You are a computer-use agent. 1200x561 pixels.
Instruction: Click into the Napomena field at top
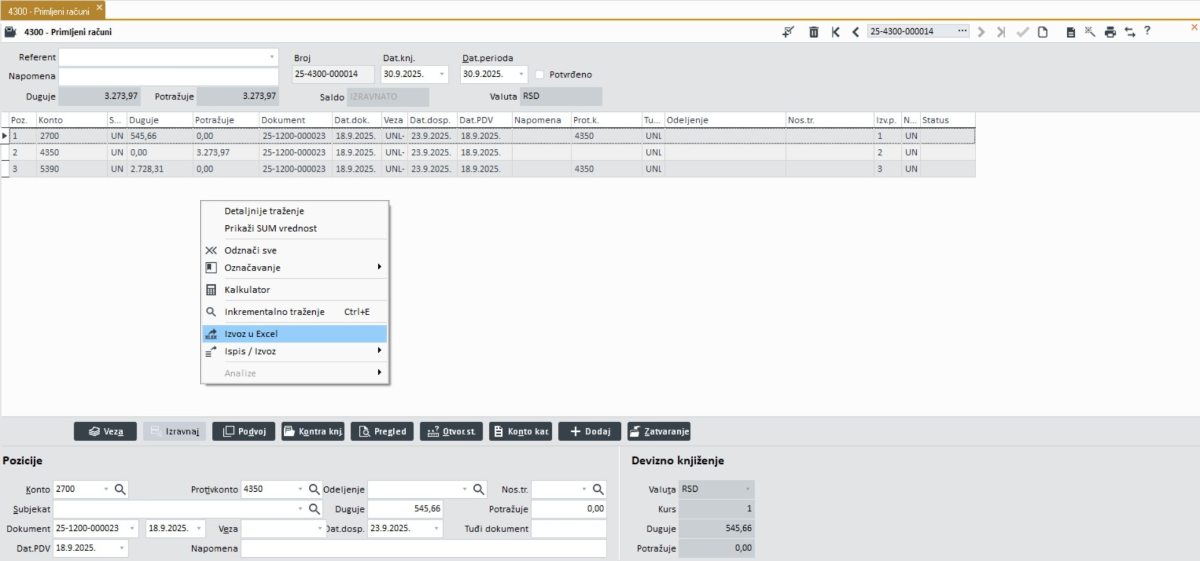tap(168, 76)
